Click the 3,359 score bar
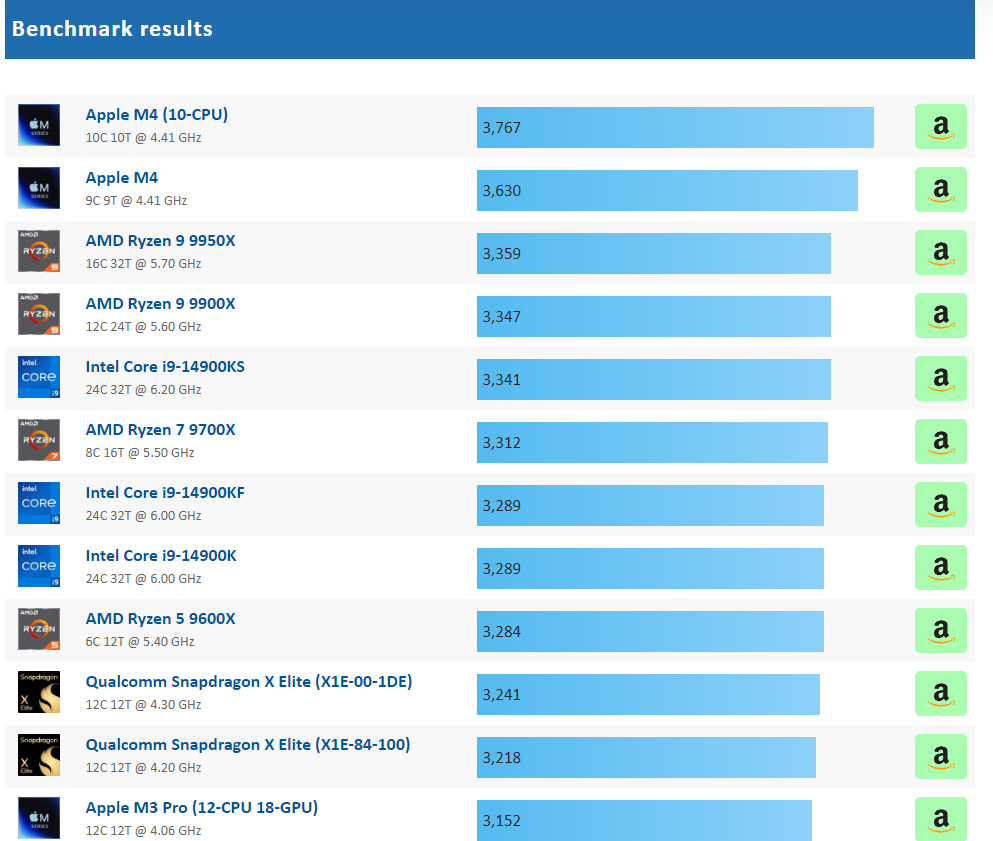The width and height of the screenshot is (993, 841). (654, 253)
